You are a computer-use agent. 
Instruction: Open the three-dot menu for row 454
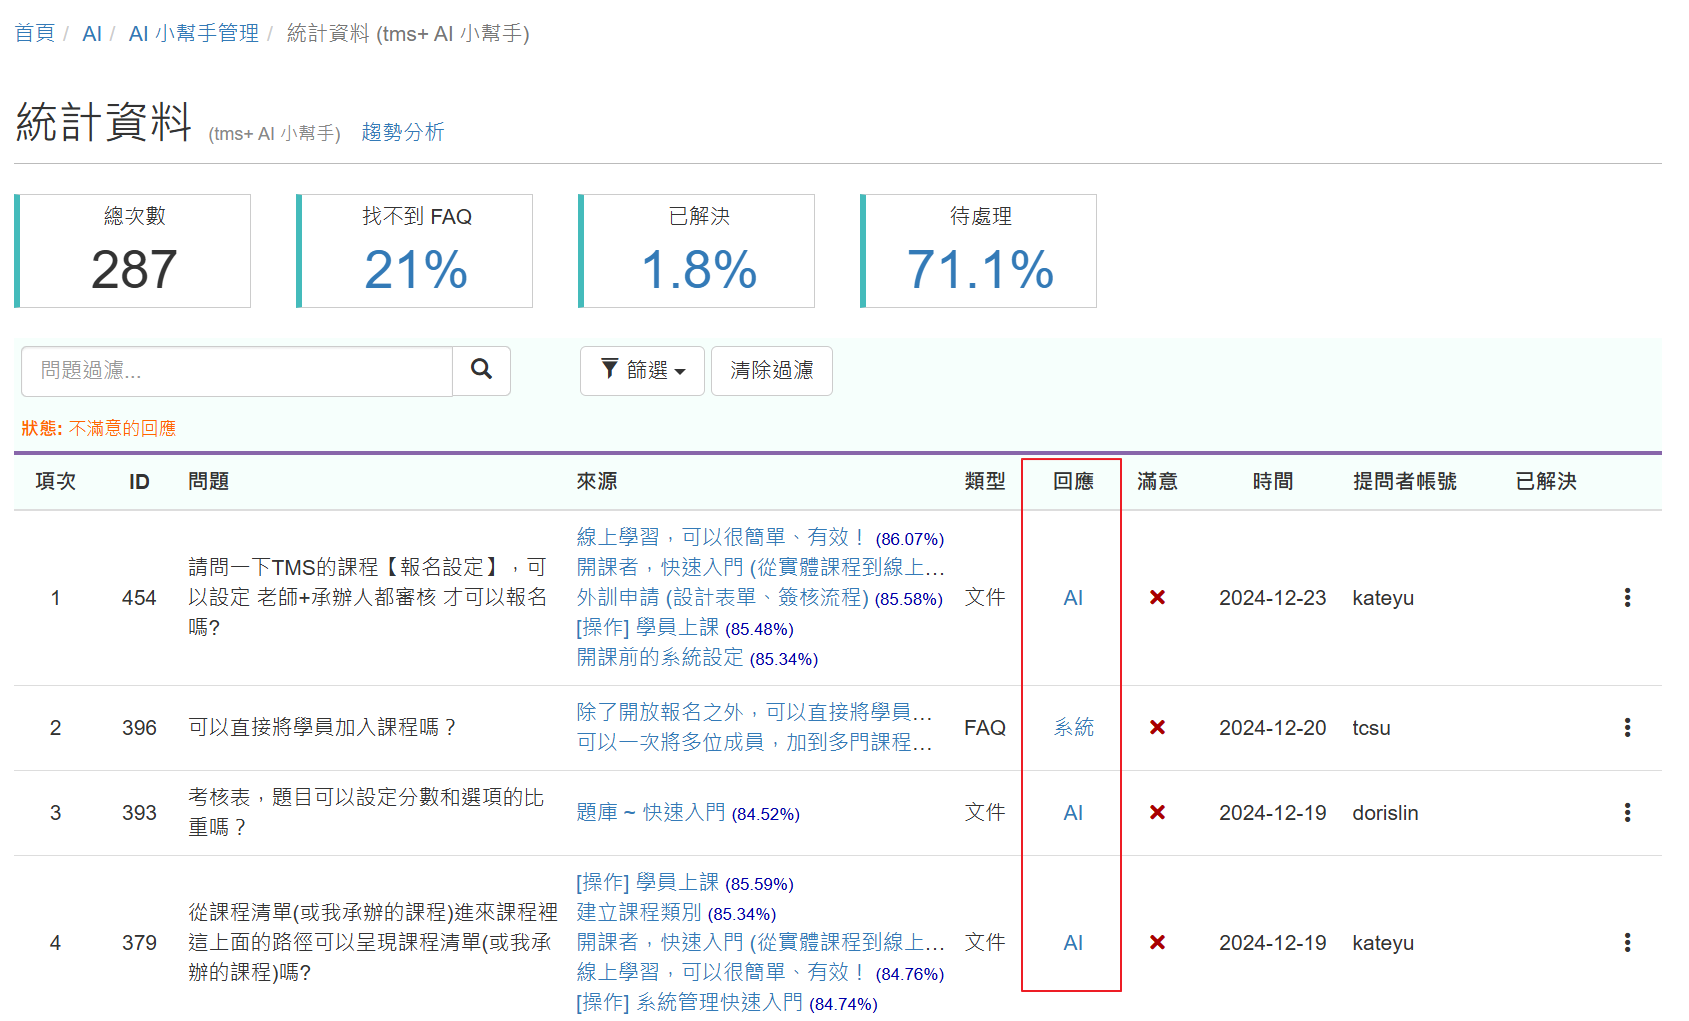[x=1627, y=598]
